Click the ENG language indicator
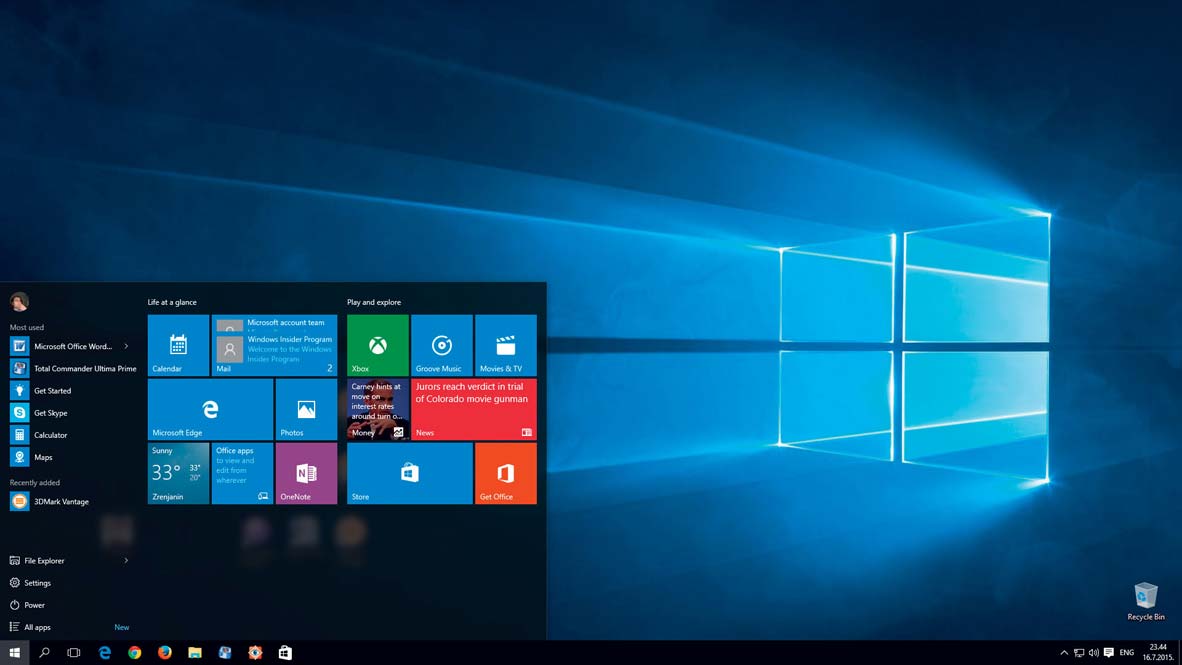1182x665 pixels. [1127, 653]
